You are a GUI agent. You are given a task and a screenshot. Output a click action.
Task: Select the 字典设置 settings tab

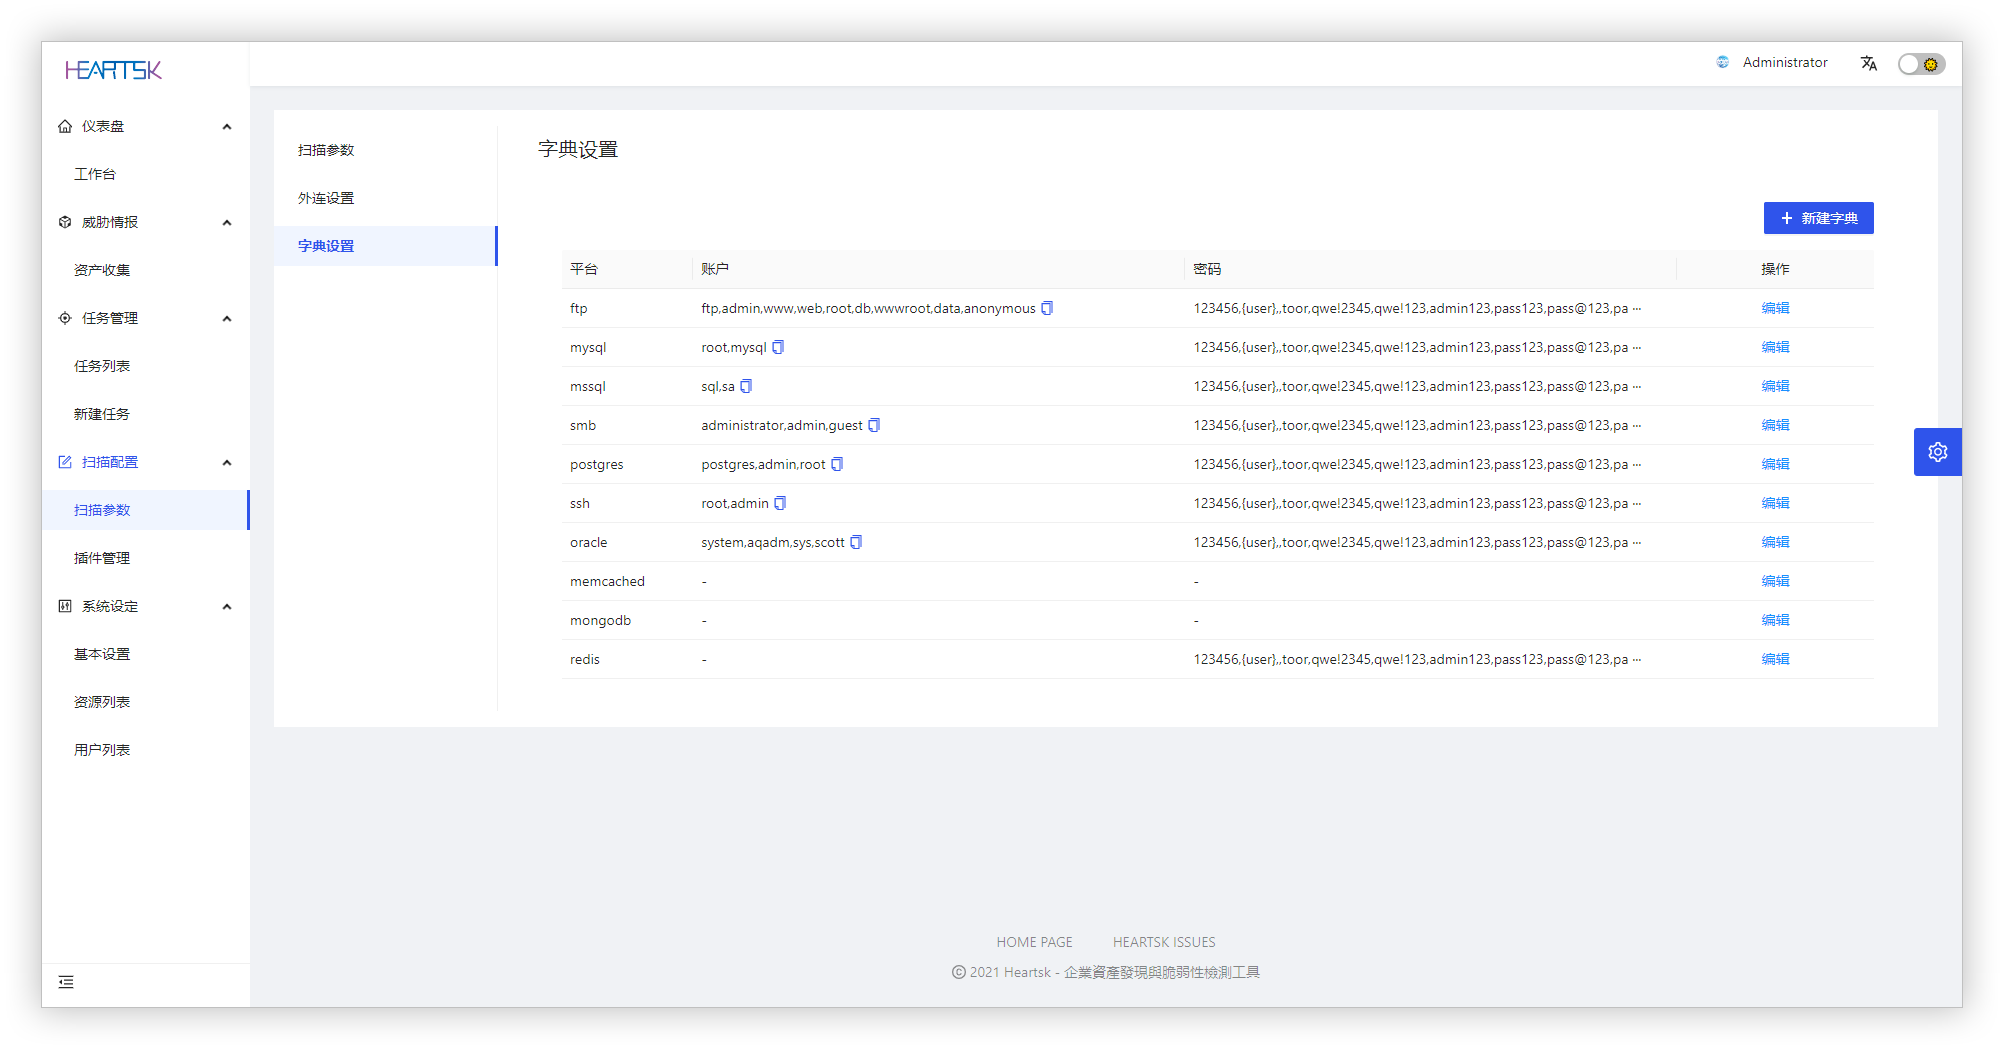click(385, 246)
